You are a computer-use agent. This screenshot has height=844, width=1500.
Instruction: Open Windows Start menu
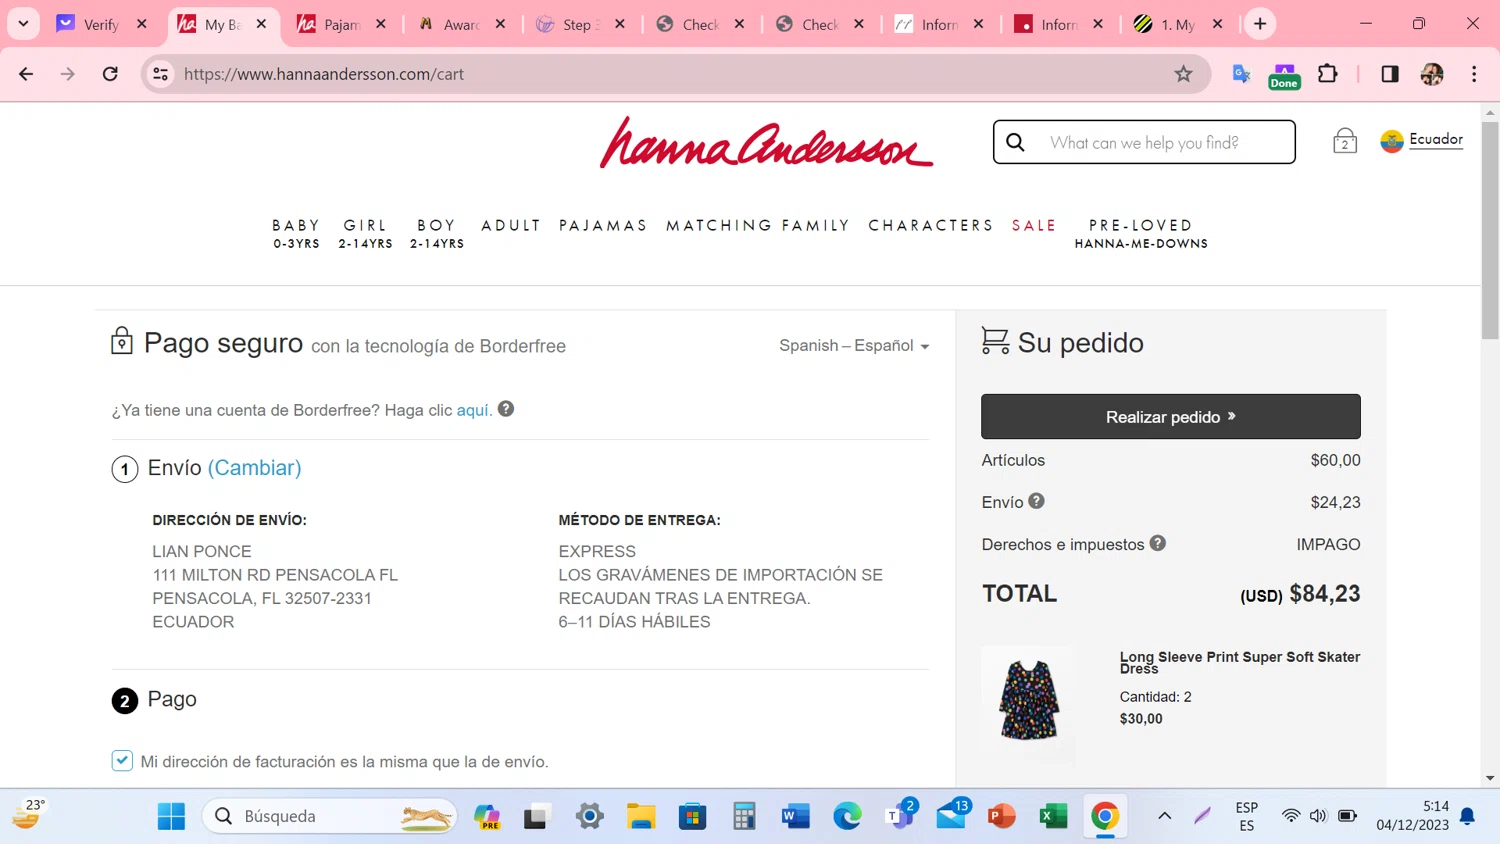[x=171, y=816]
